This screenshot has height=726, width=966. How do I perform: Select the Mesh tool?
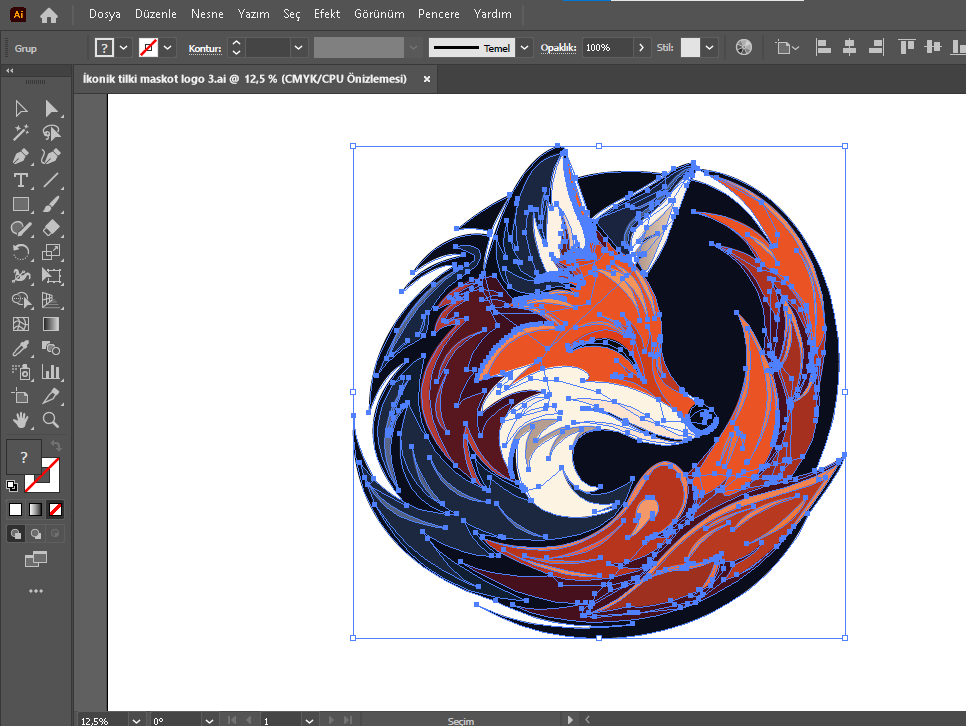point(21,324)
